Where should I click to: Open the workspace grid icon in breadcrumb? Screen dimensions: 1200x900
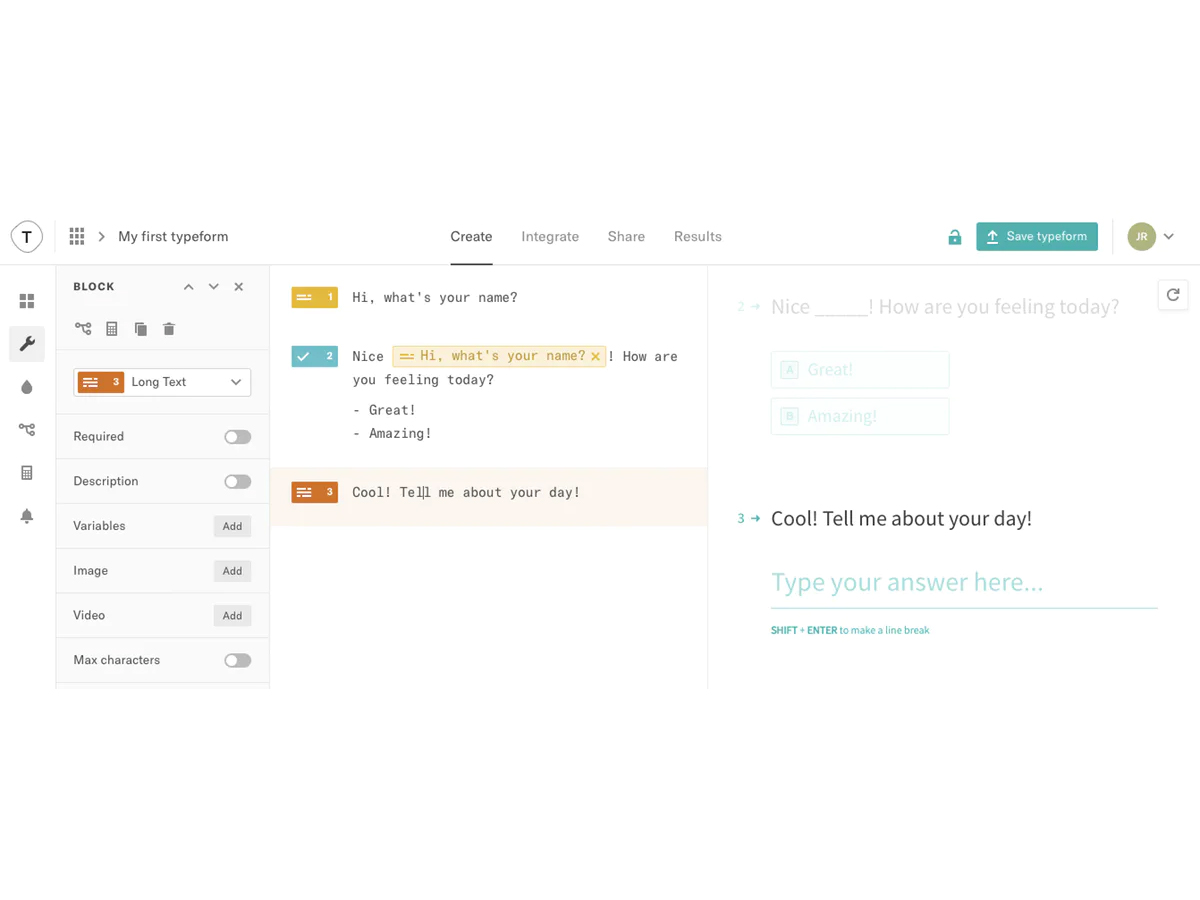tap(77, 237)
